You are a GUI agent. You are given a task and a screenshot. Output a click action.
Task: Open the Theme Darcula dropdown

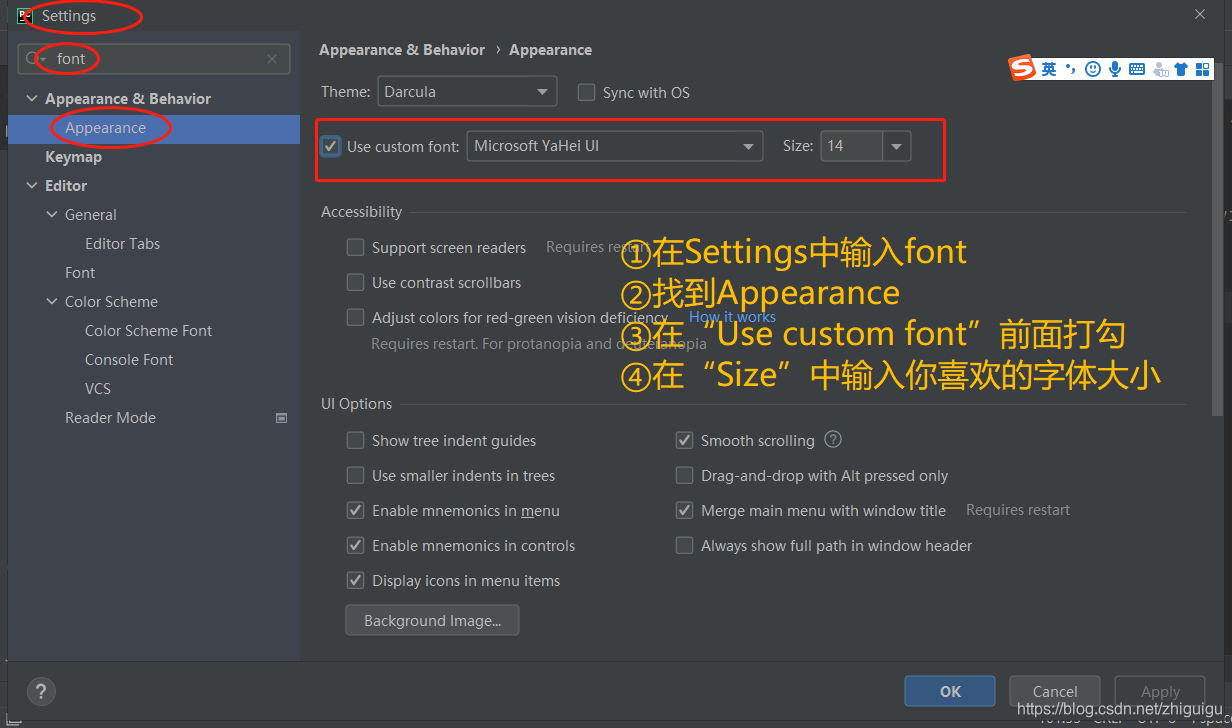coord(467,92)
